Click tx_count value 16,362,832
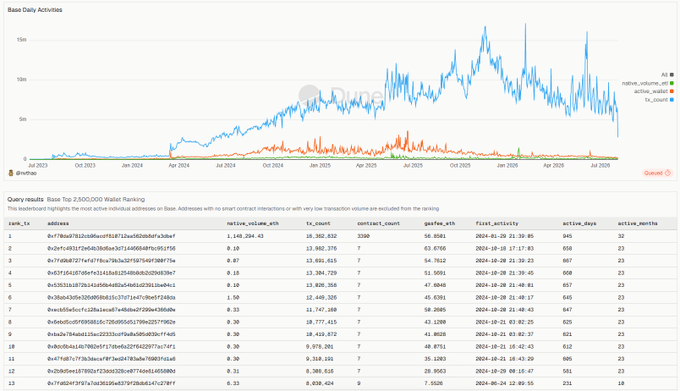Viewport: 680px width, 391px height. click(321, 236)
